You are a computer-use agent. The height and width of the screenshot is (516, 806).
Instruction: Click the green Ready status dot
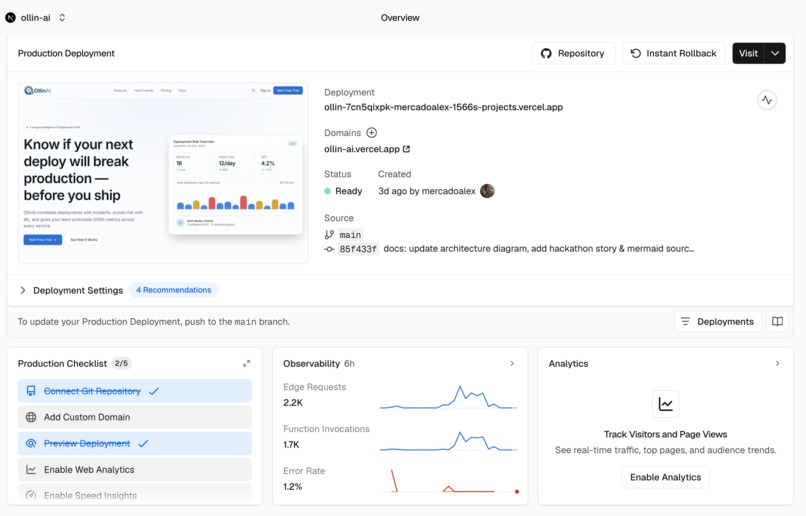pos(327,191)
